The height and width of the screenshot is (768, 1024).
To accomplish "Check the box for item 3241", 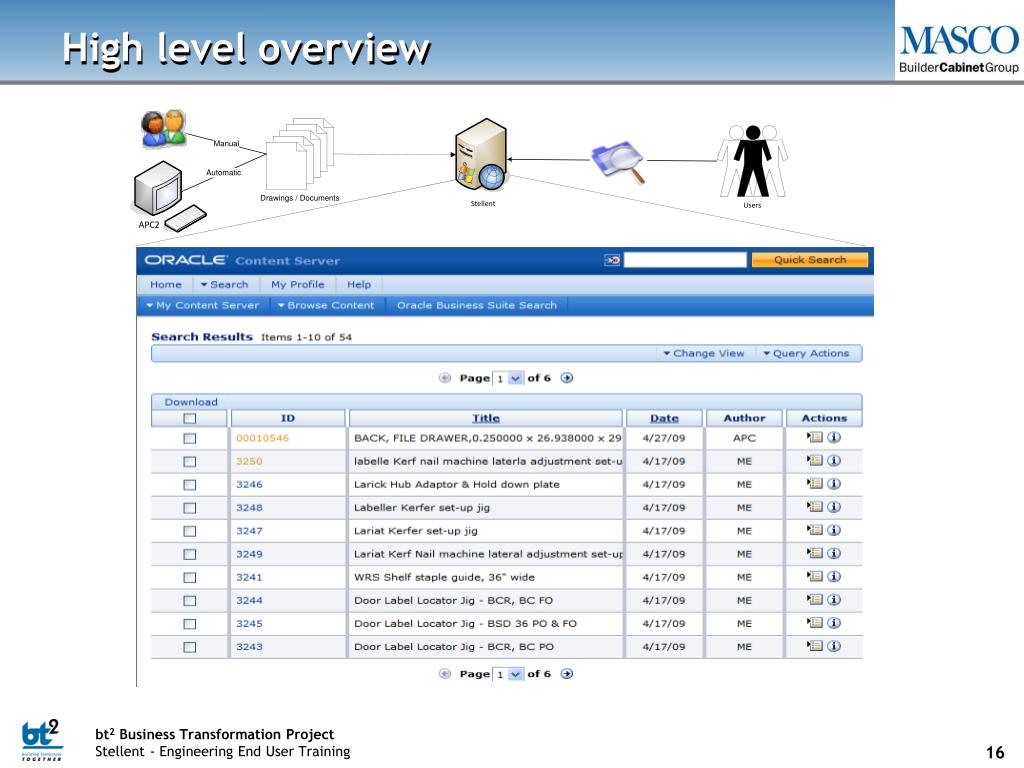I will click(x=189, y=577).
